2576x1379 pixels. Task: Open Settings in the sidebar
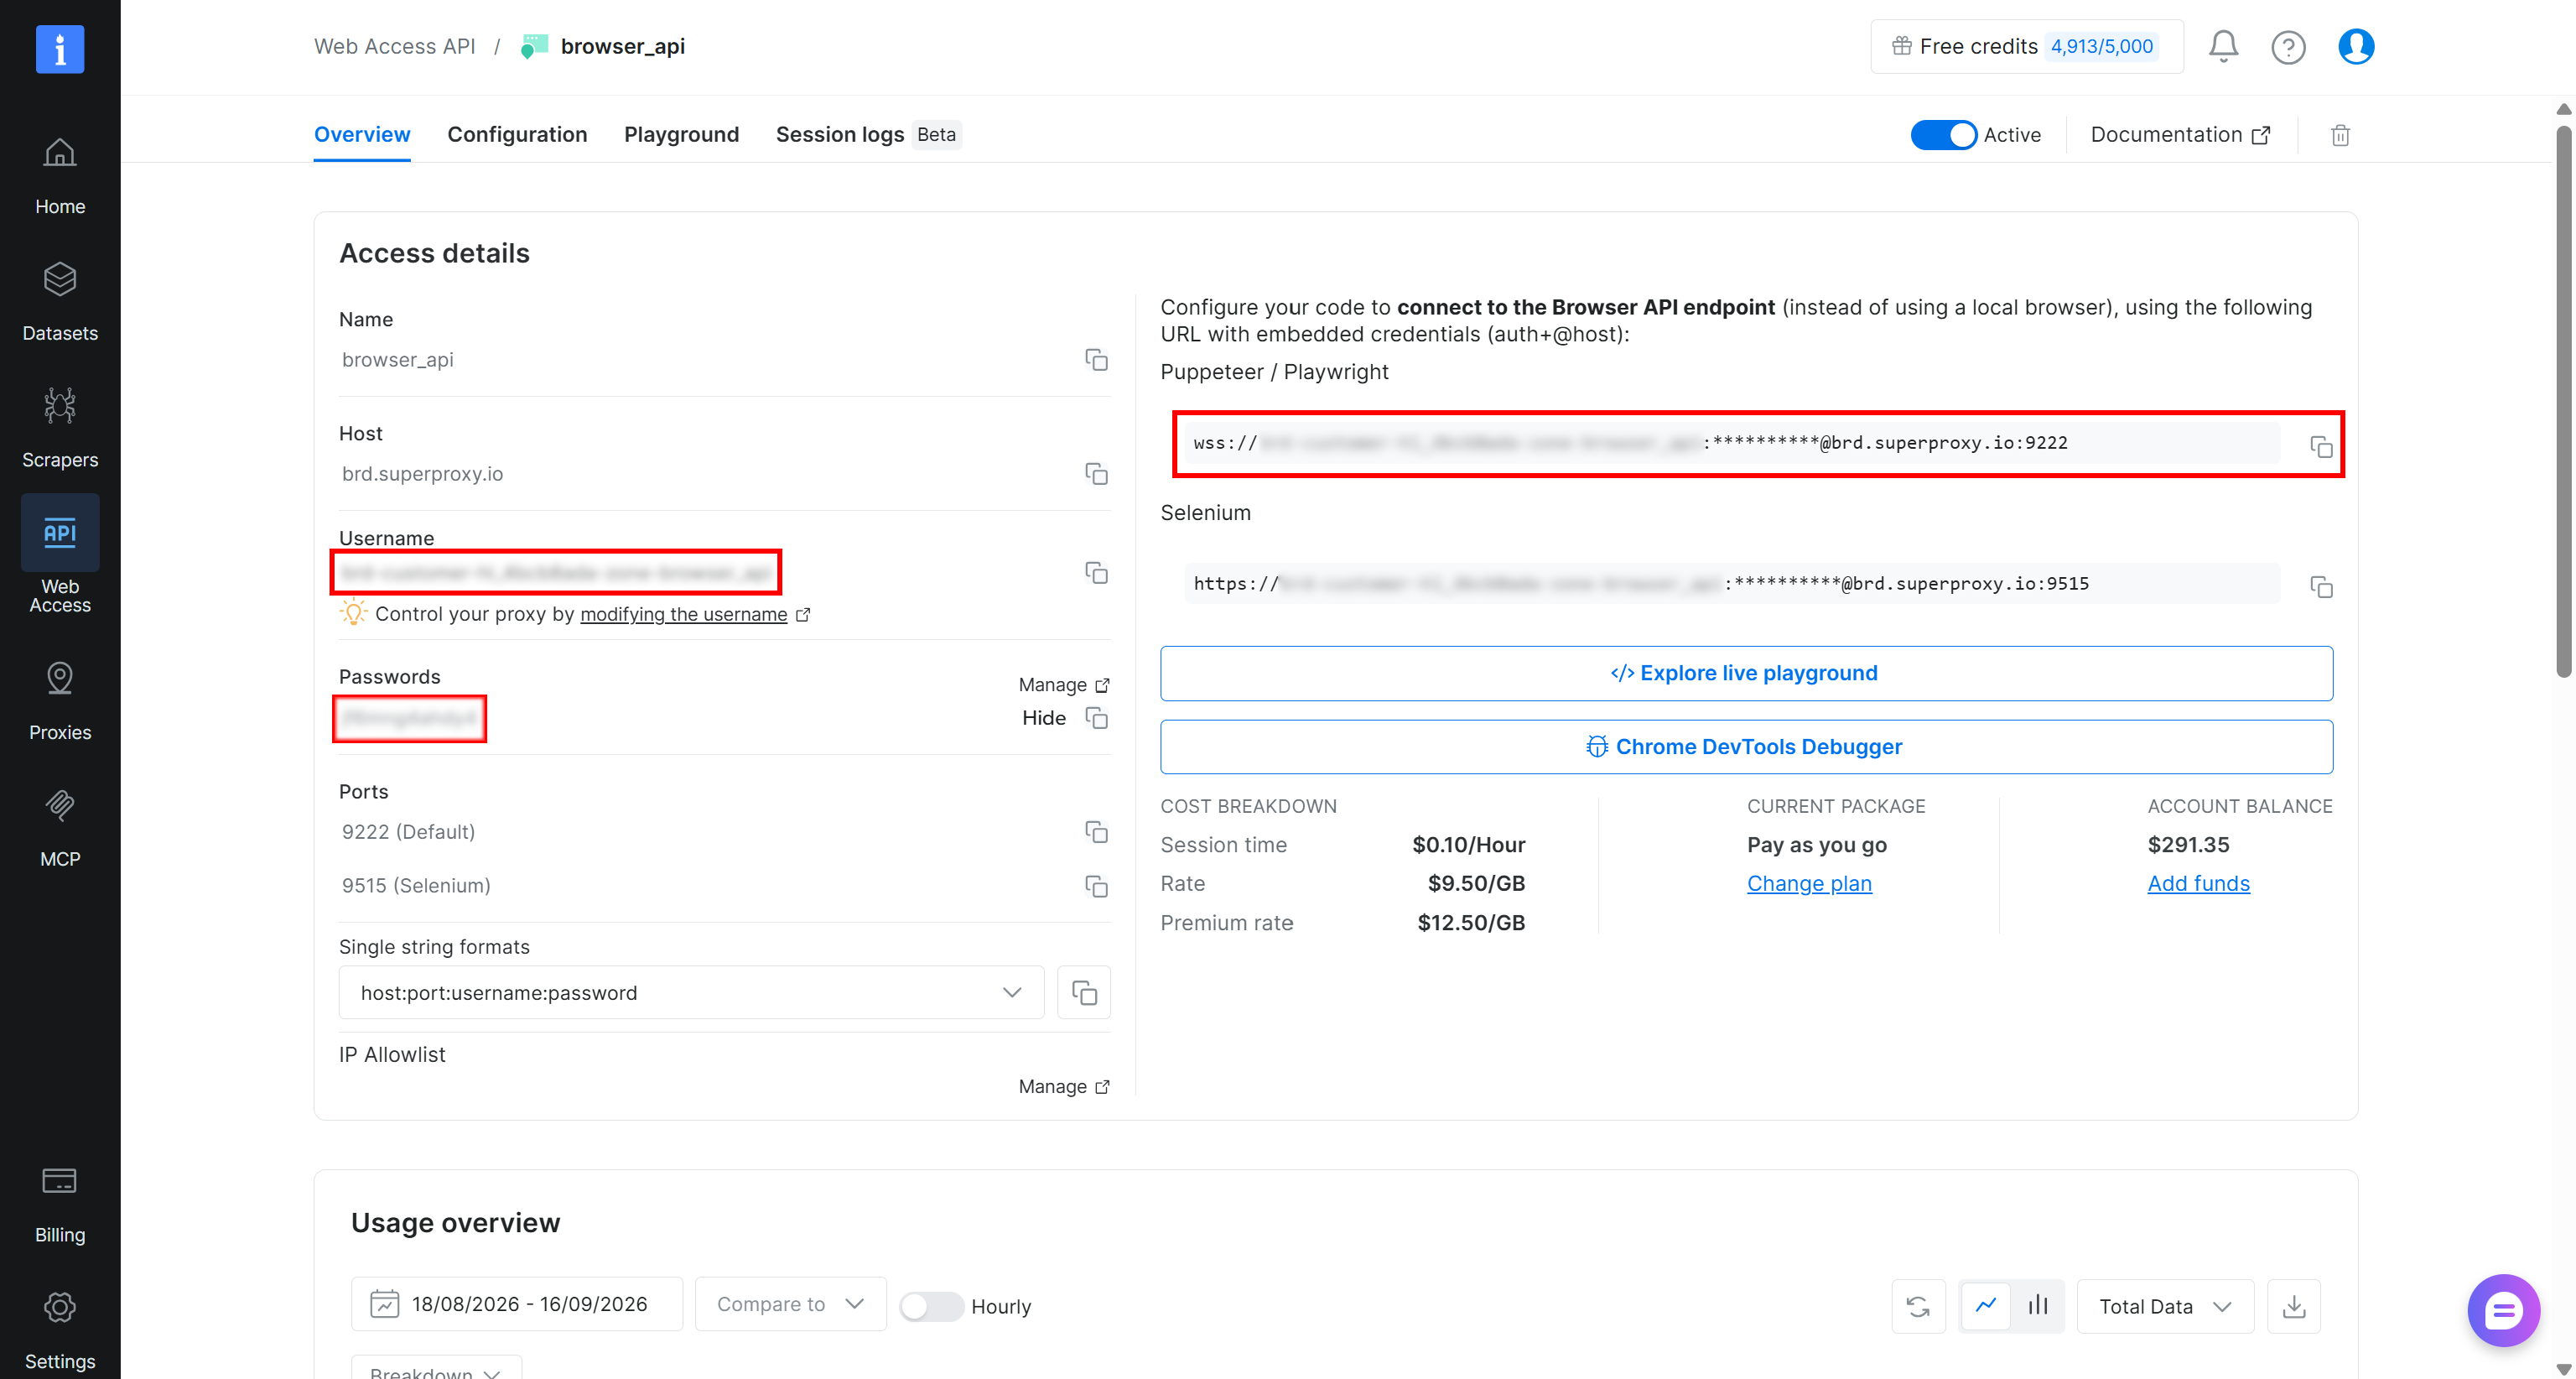click(60, 1330)
